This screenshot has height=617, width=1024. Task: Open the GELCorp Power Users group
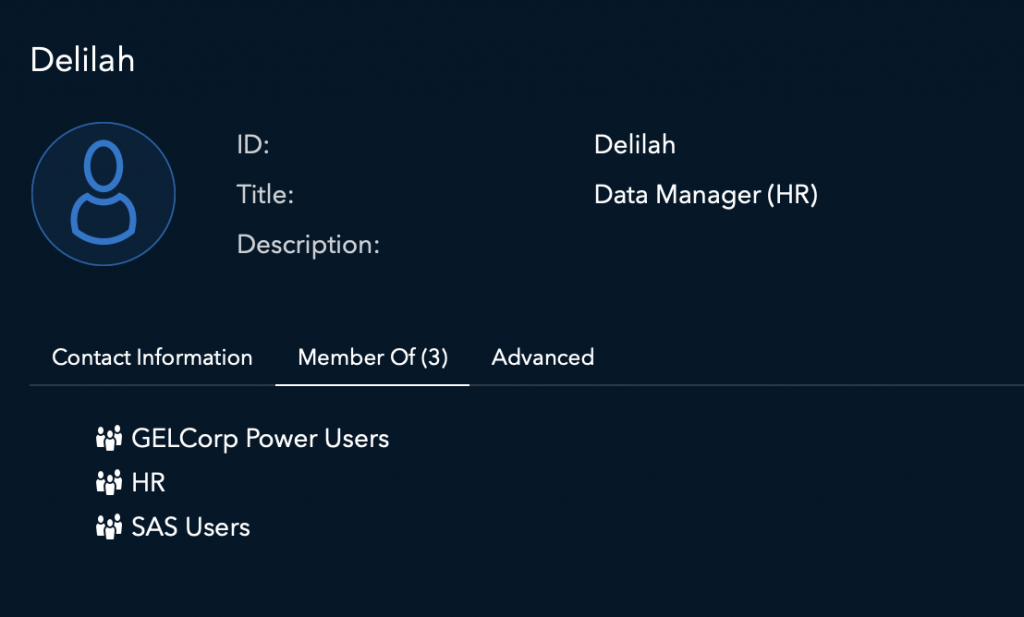[260, 438]
